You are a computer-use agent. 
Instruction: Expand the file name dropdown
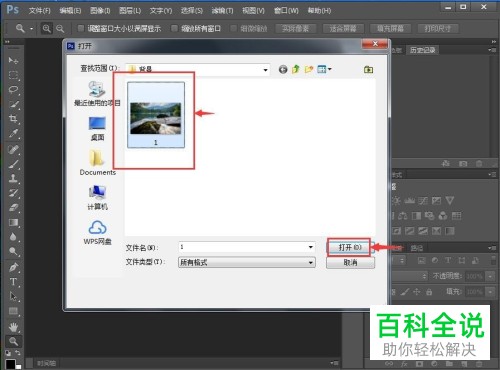click(310, 247)
